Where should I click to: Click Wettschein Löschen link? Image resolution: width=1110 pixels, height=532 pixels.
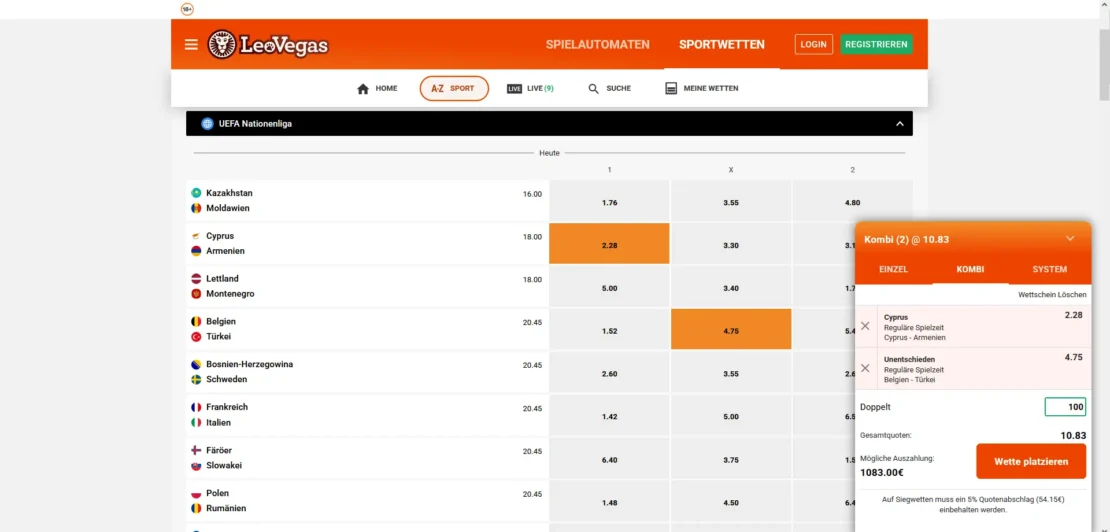(1050, 294)
